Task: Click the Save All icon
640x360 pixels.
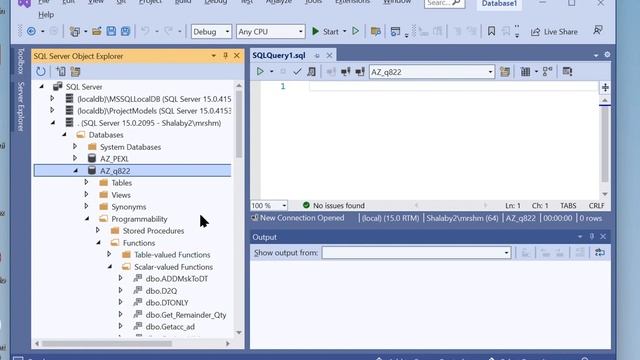Action: coord(125,31)
